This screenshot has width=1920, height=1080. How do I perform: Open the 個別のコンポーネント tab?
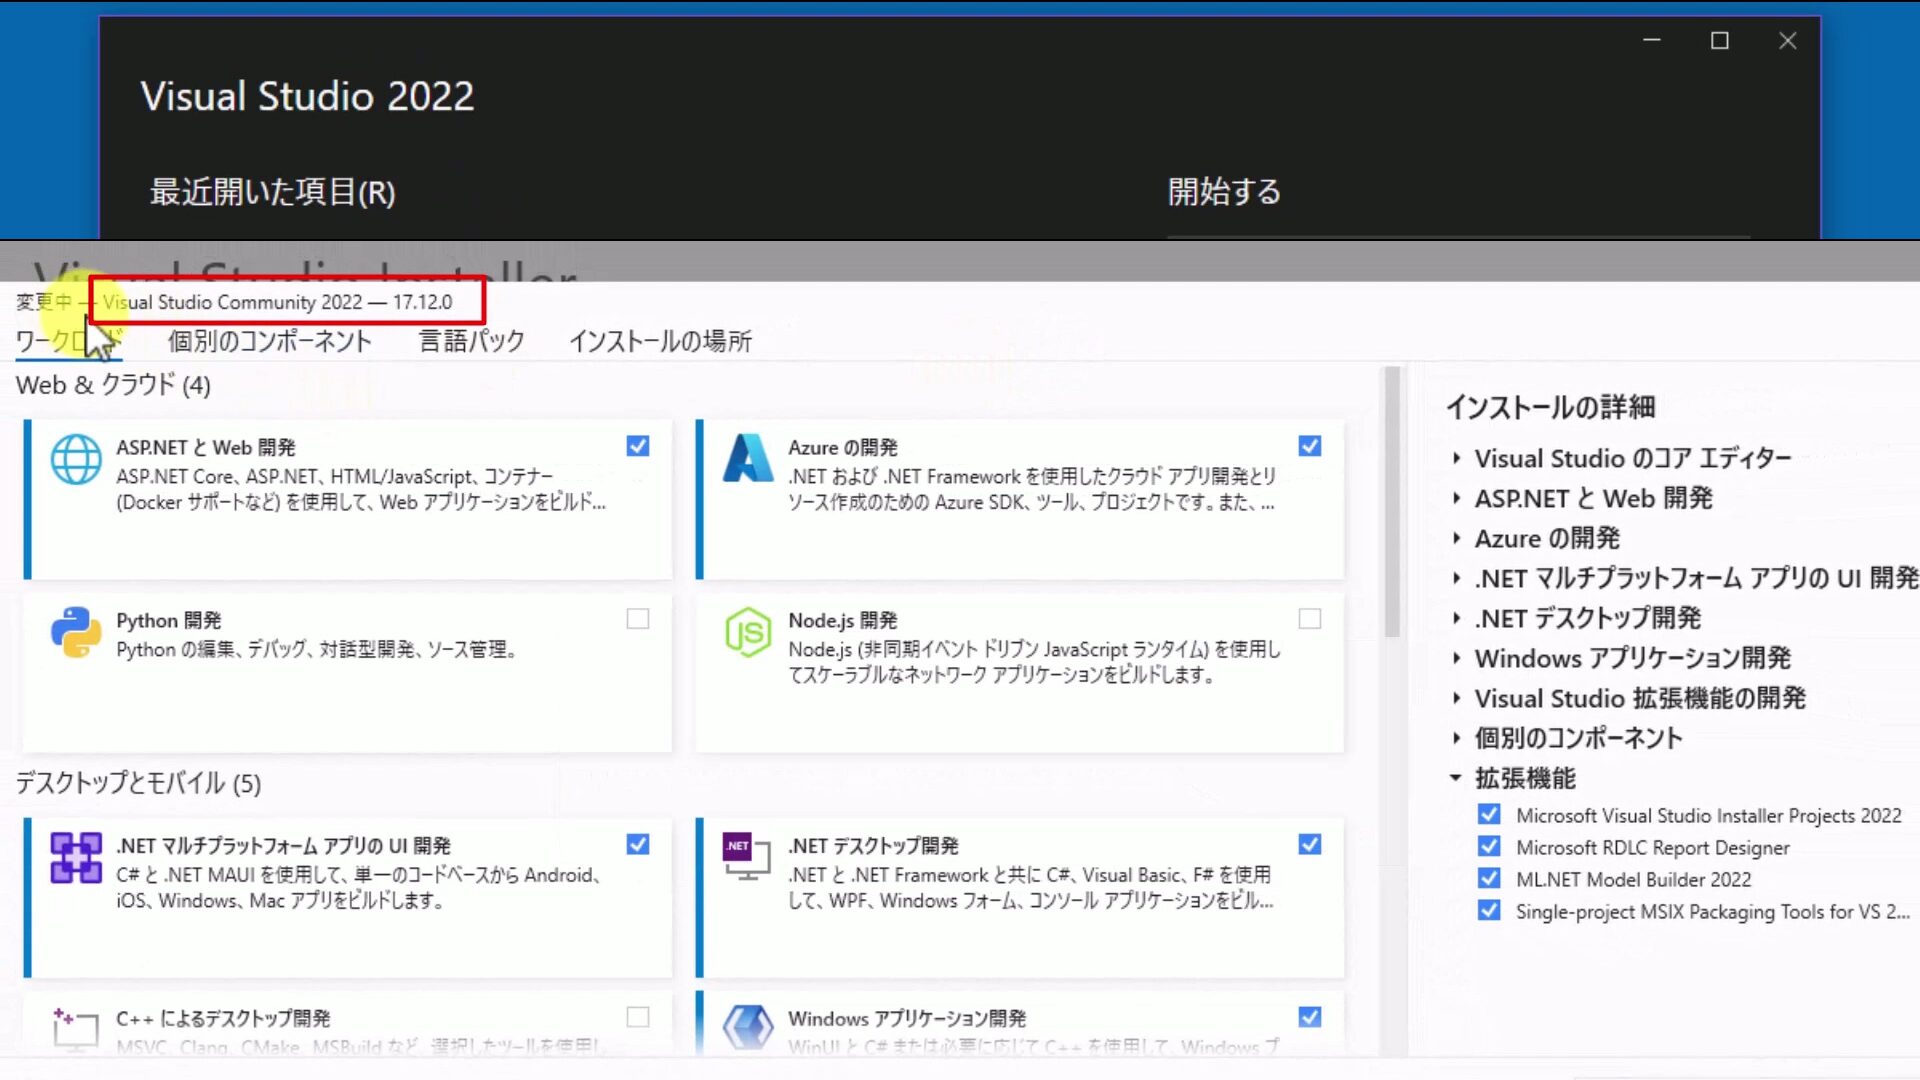pos(270,341)
